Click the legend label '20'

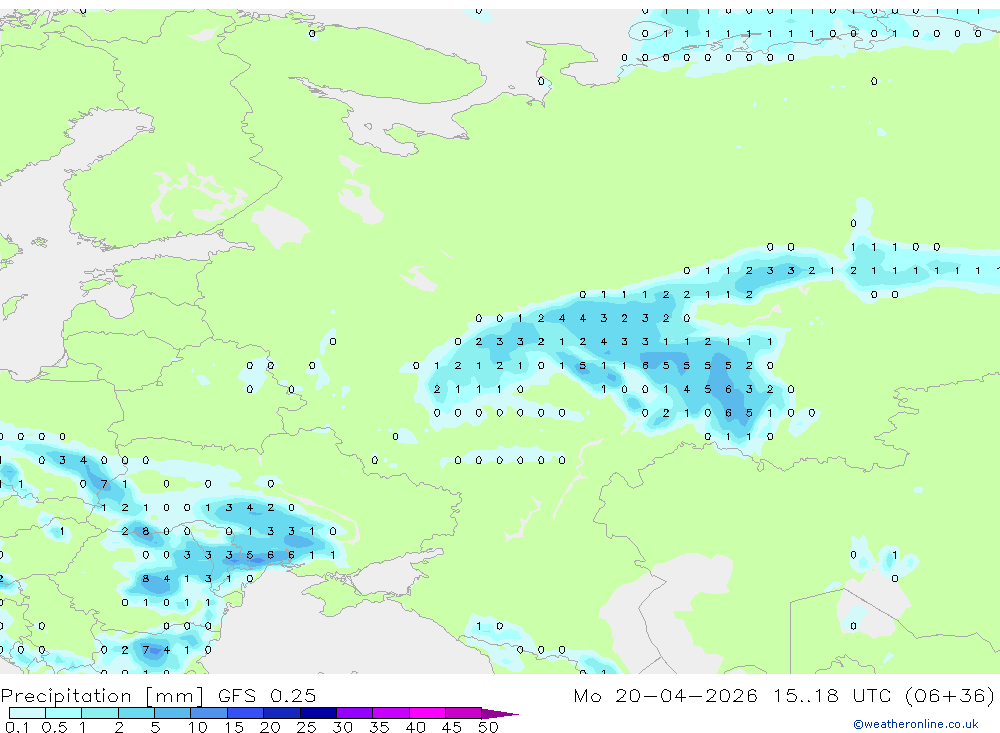click(x=270, y=727)
